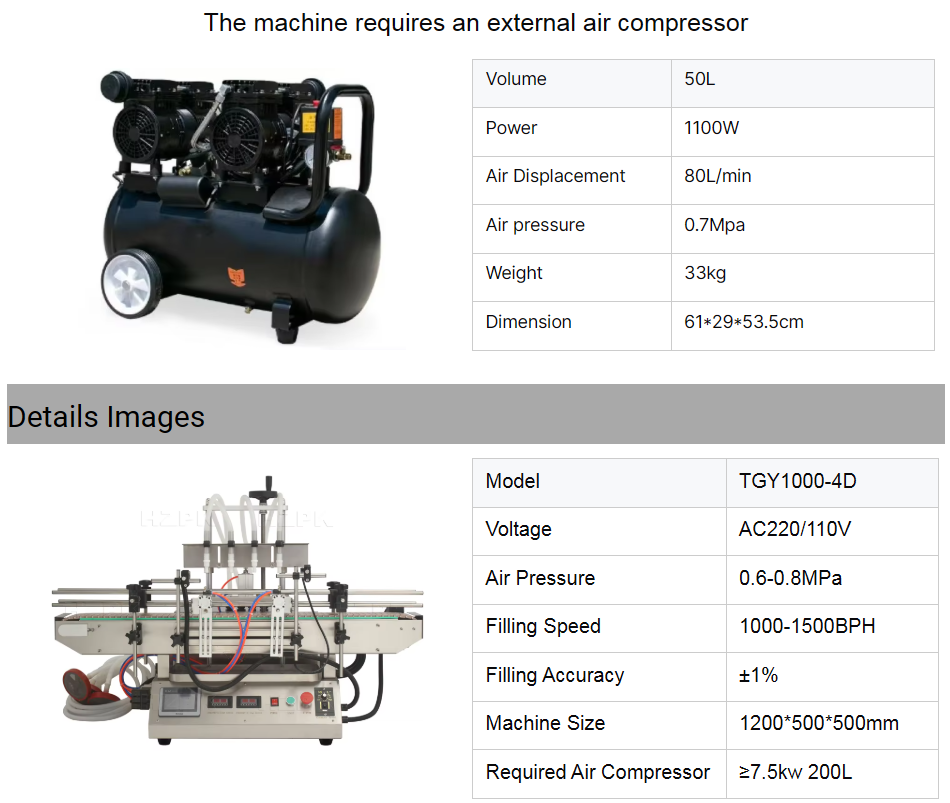Select the 50L volume value
Image resolution: width=950 pixels, height=803 pixels.
(700, 80)
